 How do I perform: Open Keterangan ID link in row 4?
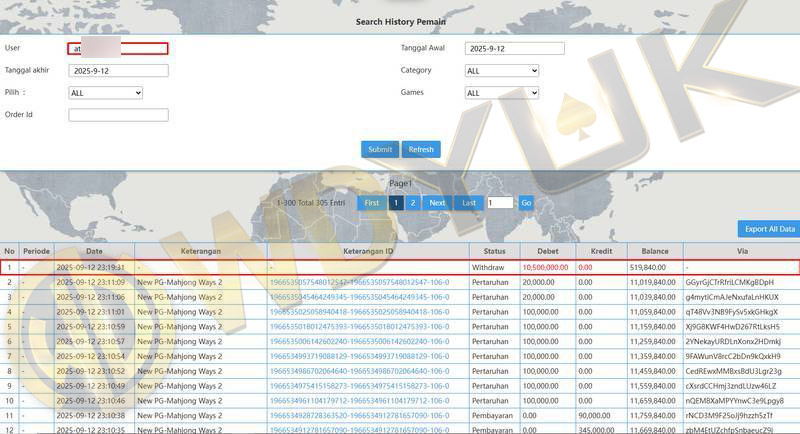point(359,312)
